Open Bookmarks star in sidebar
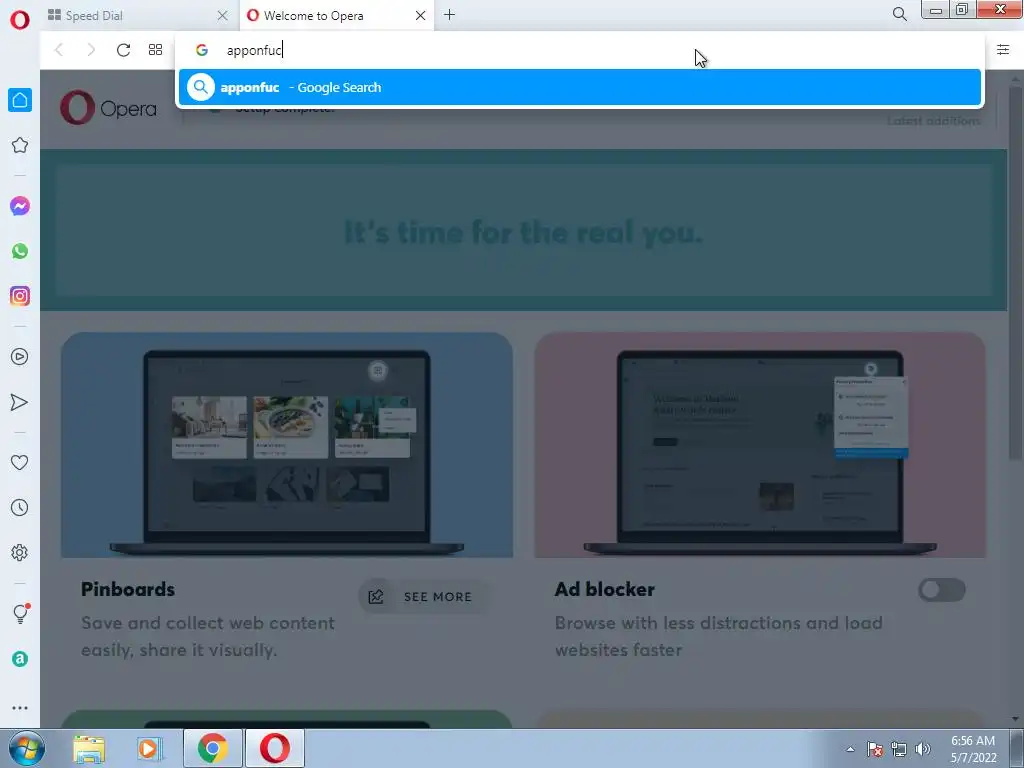Image resolution: width=1024 pixels, height=768 pixels. click(x=20, y=145)
